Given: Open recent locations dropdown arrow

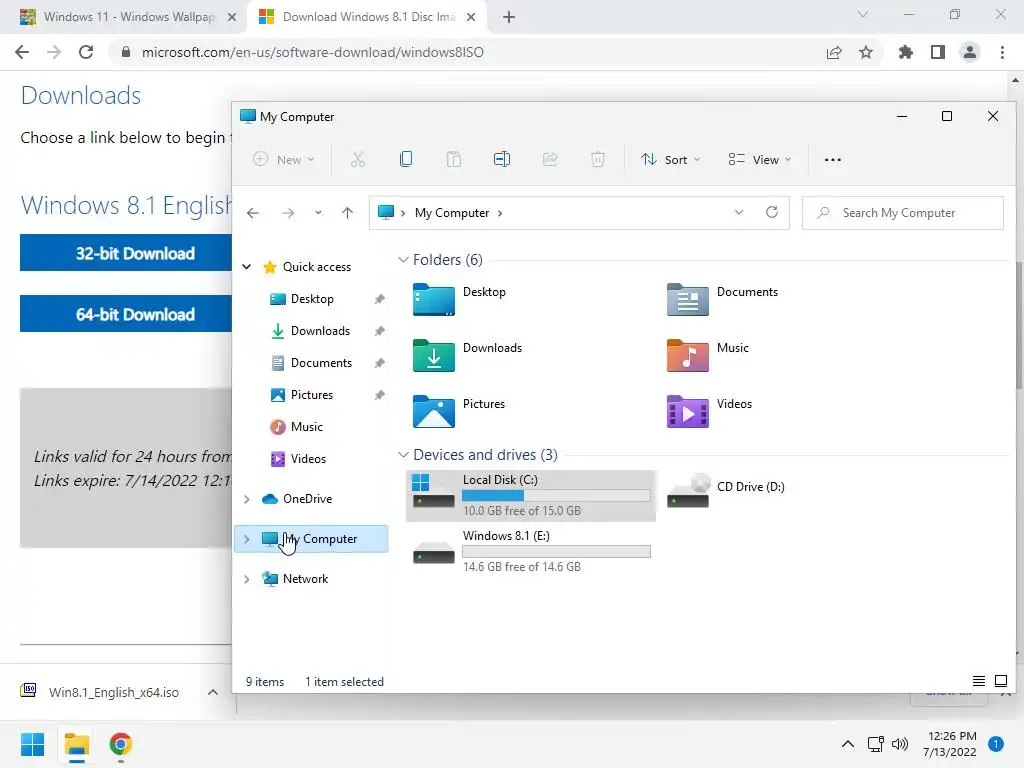Looking at the screenshot, I should tap(318, 213).
